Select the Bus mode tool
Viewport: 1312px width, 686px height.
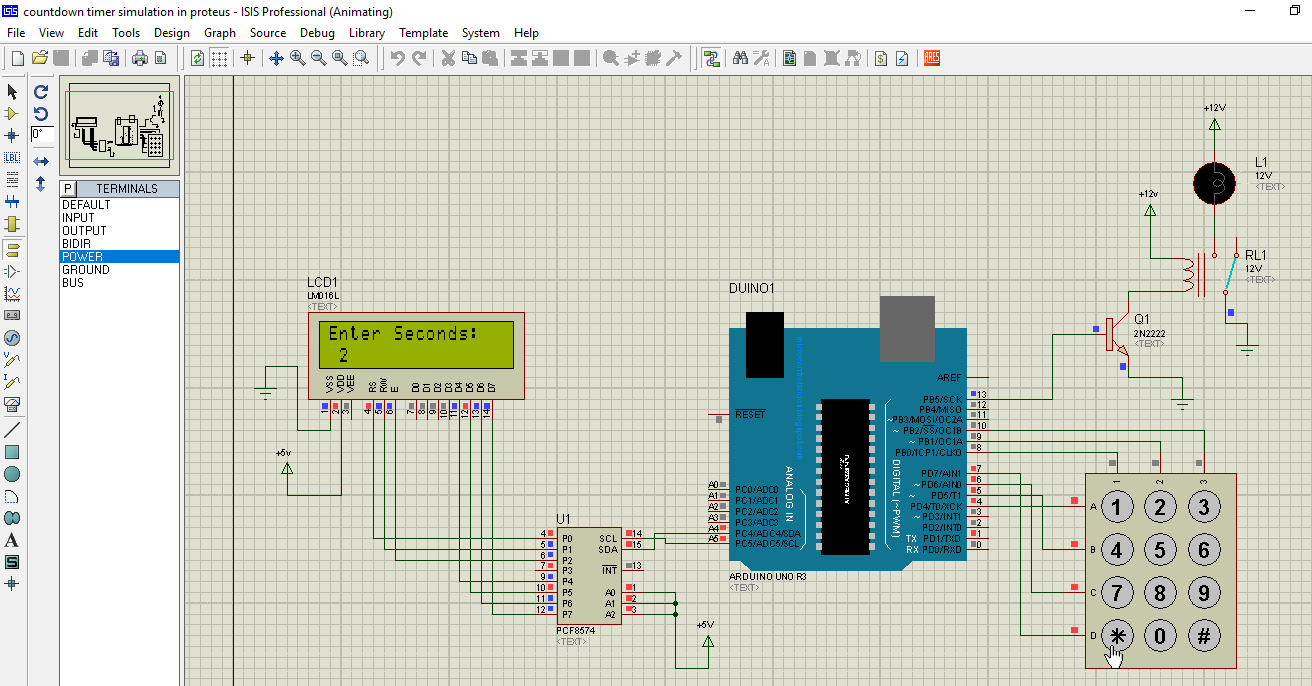tap(11, 203)
